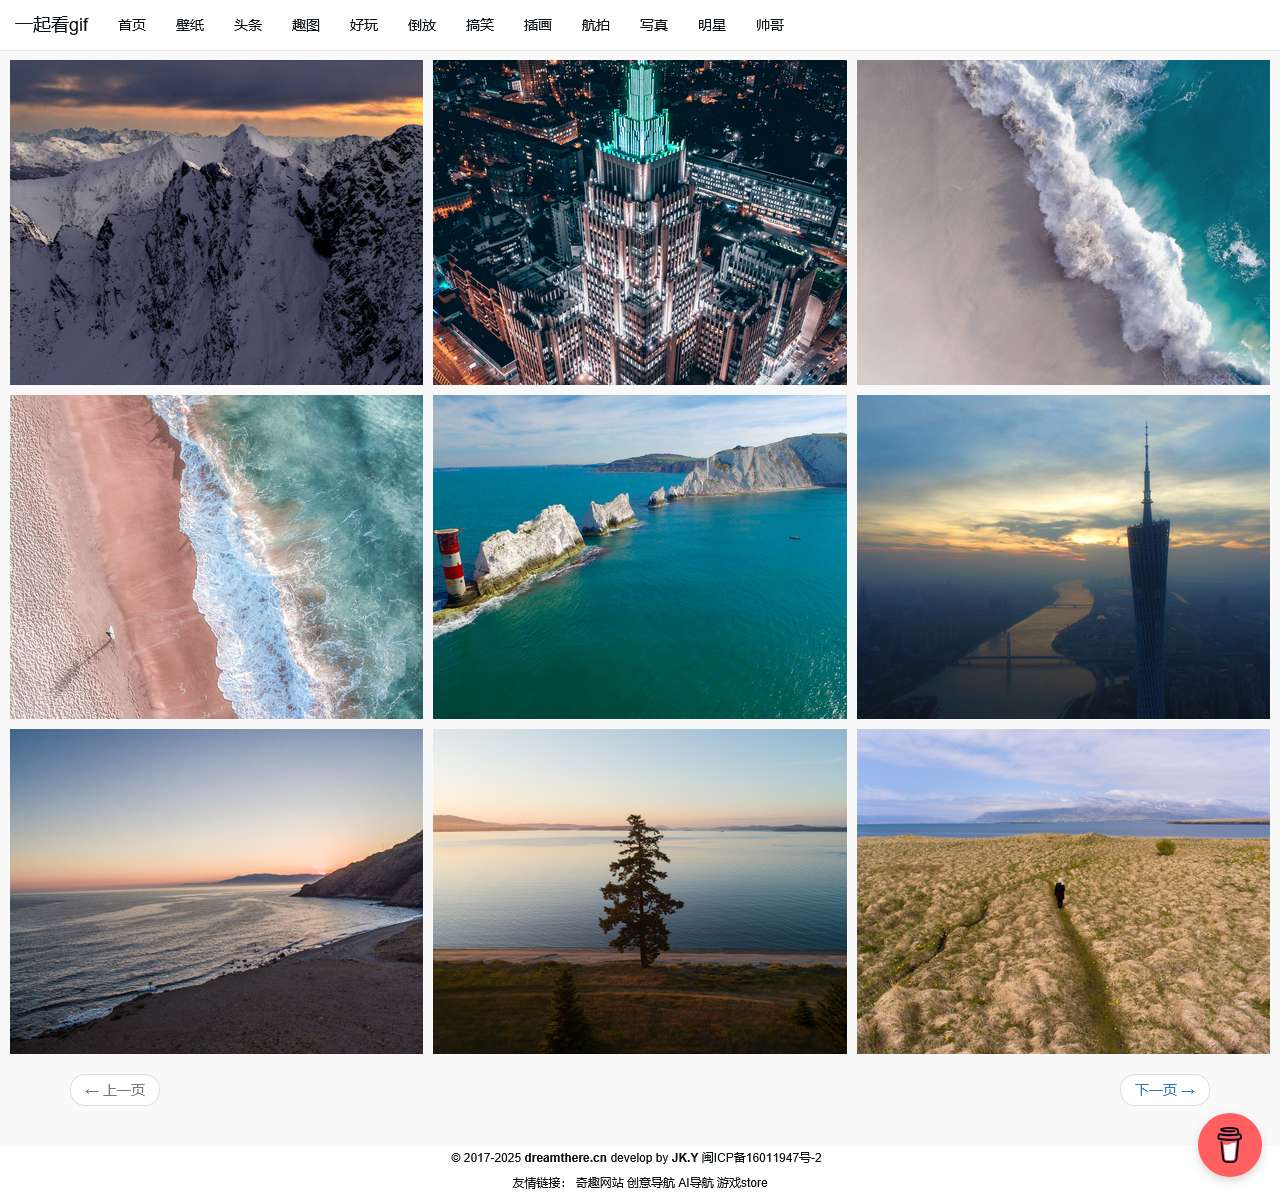View the pink beach with waves thumbnail
Image resolution: width=1280 pixels, height=1195 pixels.
click(x=216, y=557)
